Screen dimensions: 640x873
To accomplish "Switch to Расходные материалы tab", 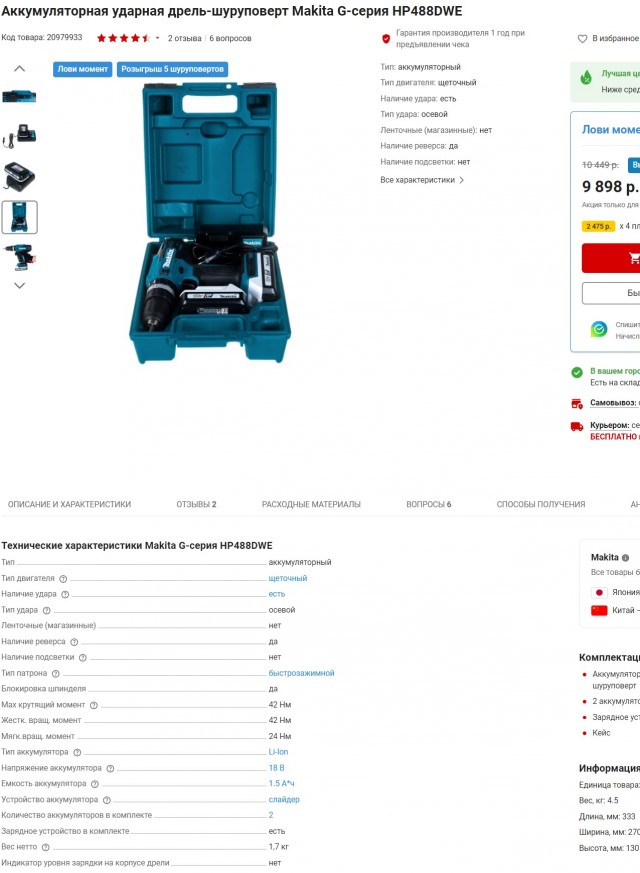I will tap(311, 504).
